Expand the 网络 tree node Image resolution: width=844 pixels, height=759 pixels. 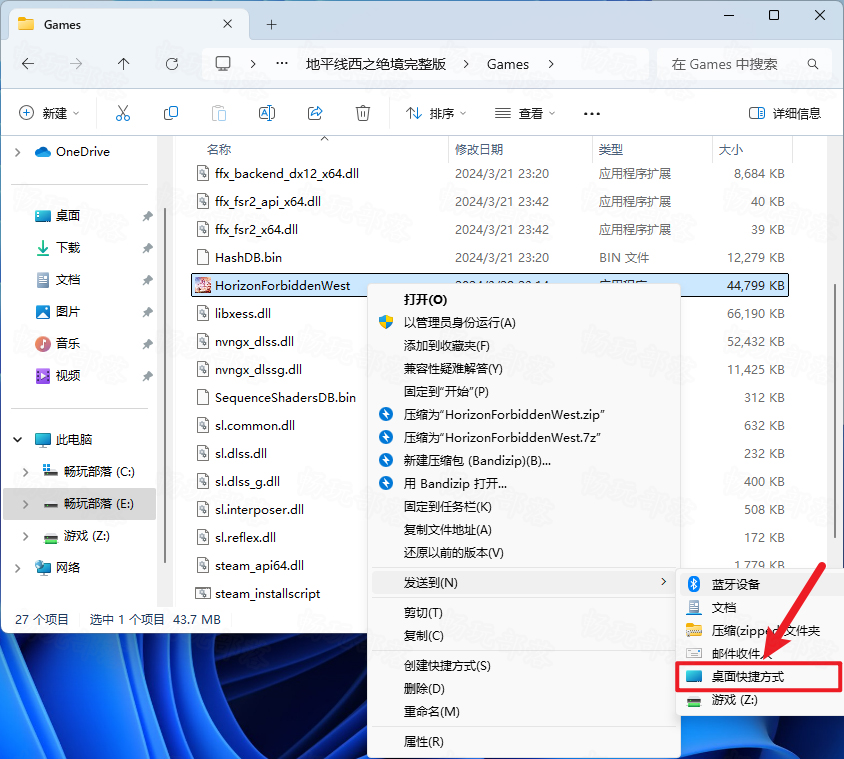[18, 568]
